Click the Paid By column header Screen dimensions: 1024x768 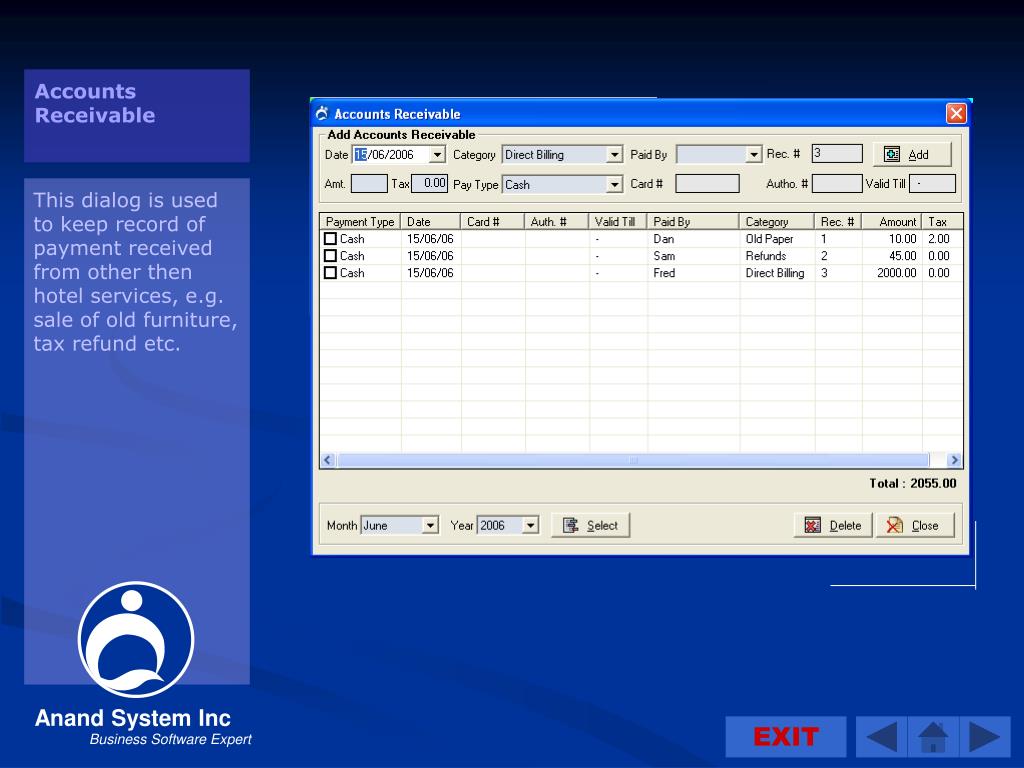point(693,221)
